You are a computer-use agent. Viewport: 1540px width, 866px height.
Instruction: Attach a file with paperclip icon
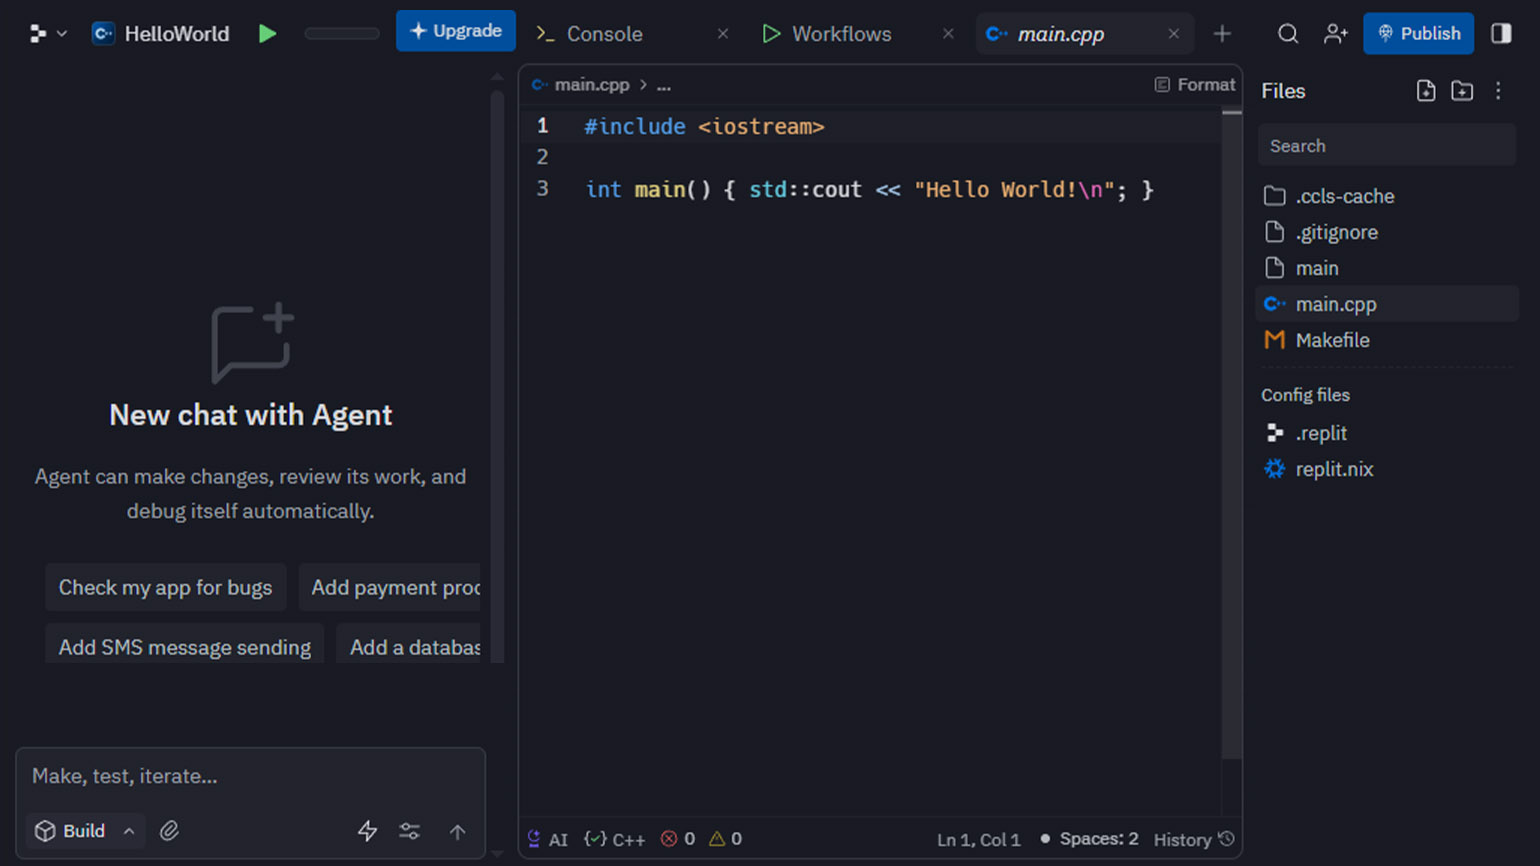169,831
